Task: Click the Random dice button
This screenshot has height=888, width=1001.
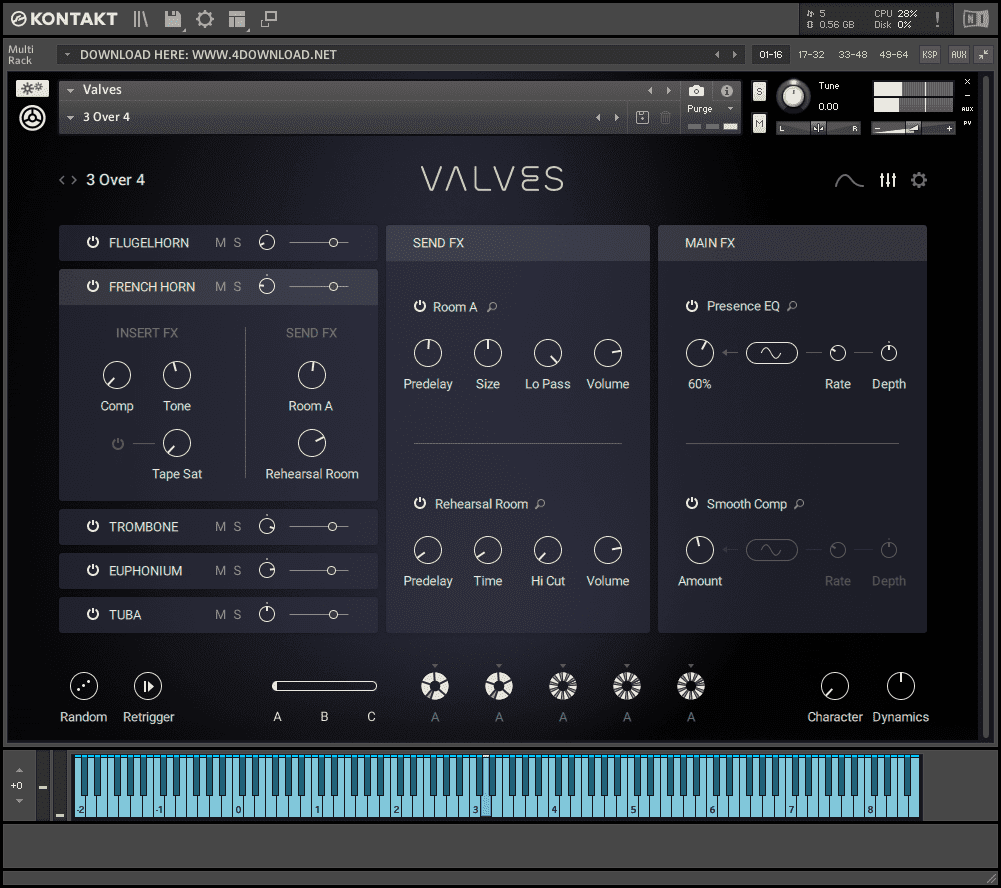Action: coord(84,686)
